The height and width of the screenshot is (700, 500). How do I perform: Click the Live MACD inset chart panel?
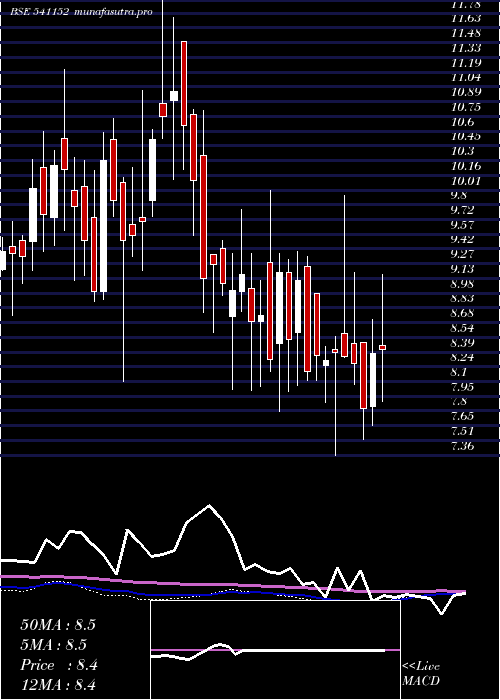275,650
